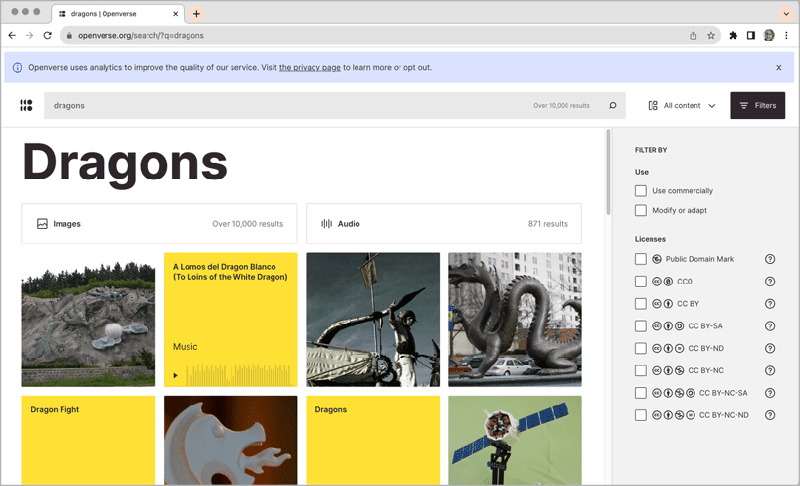
Task: Dismiss the analytics banner with the X
Action: [x=779, y=67]
